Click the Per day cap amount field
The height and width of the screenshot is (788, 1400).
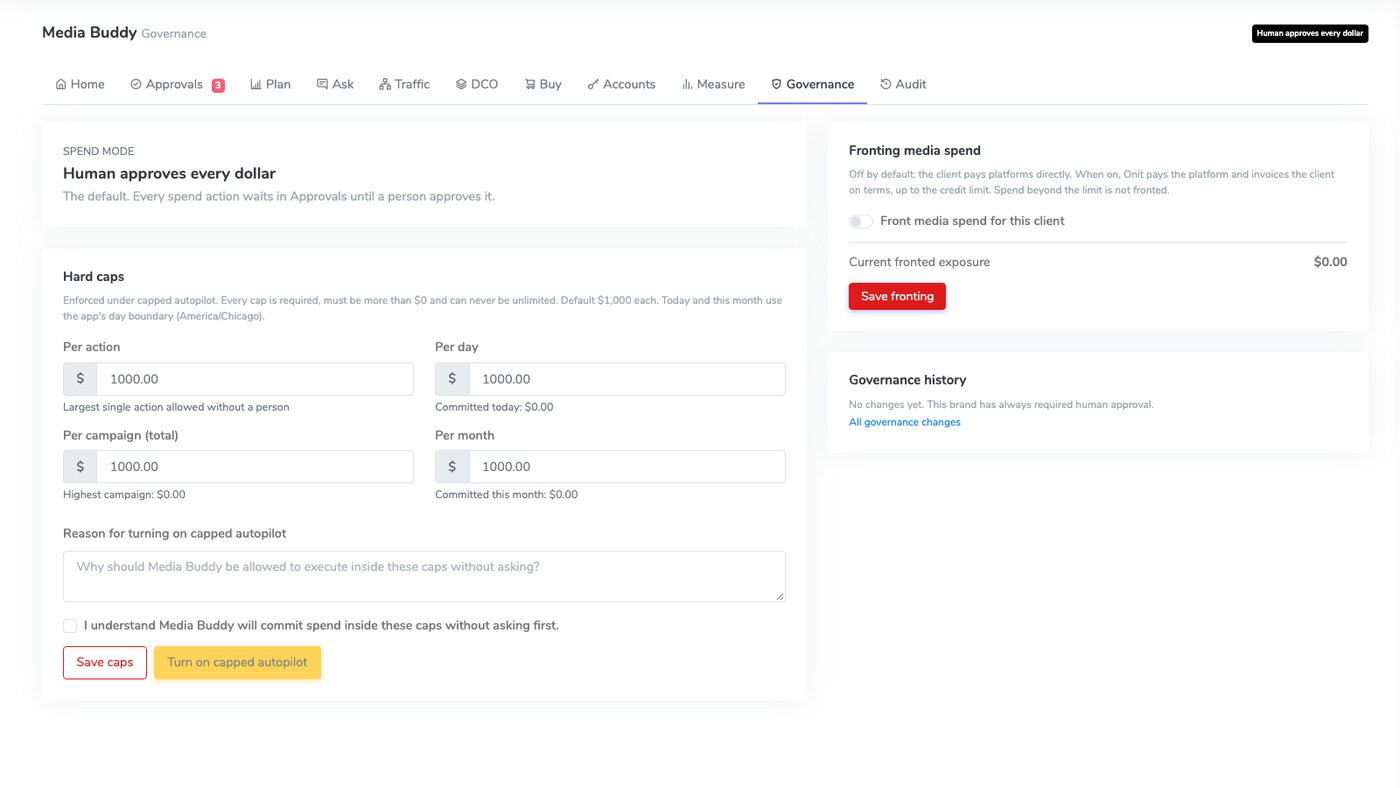point(627,379)
